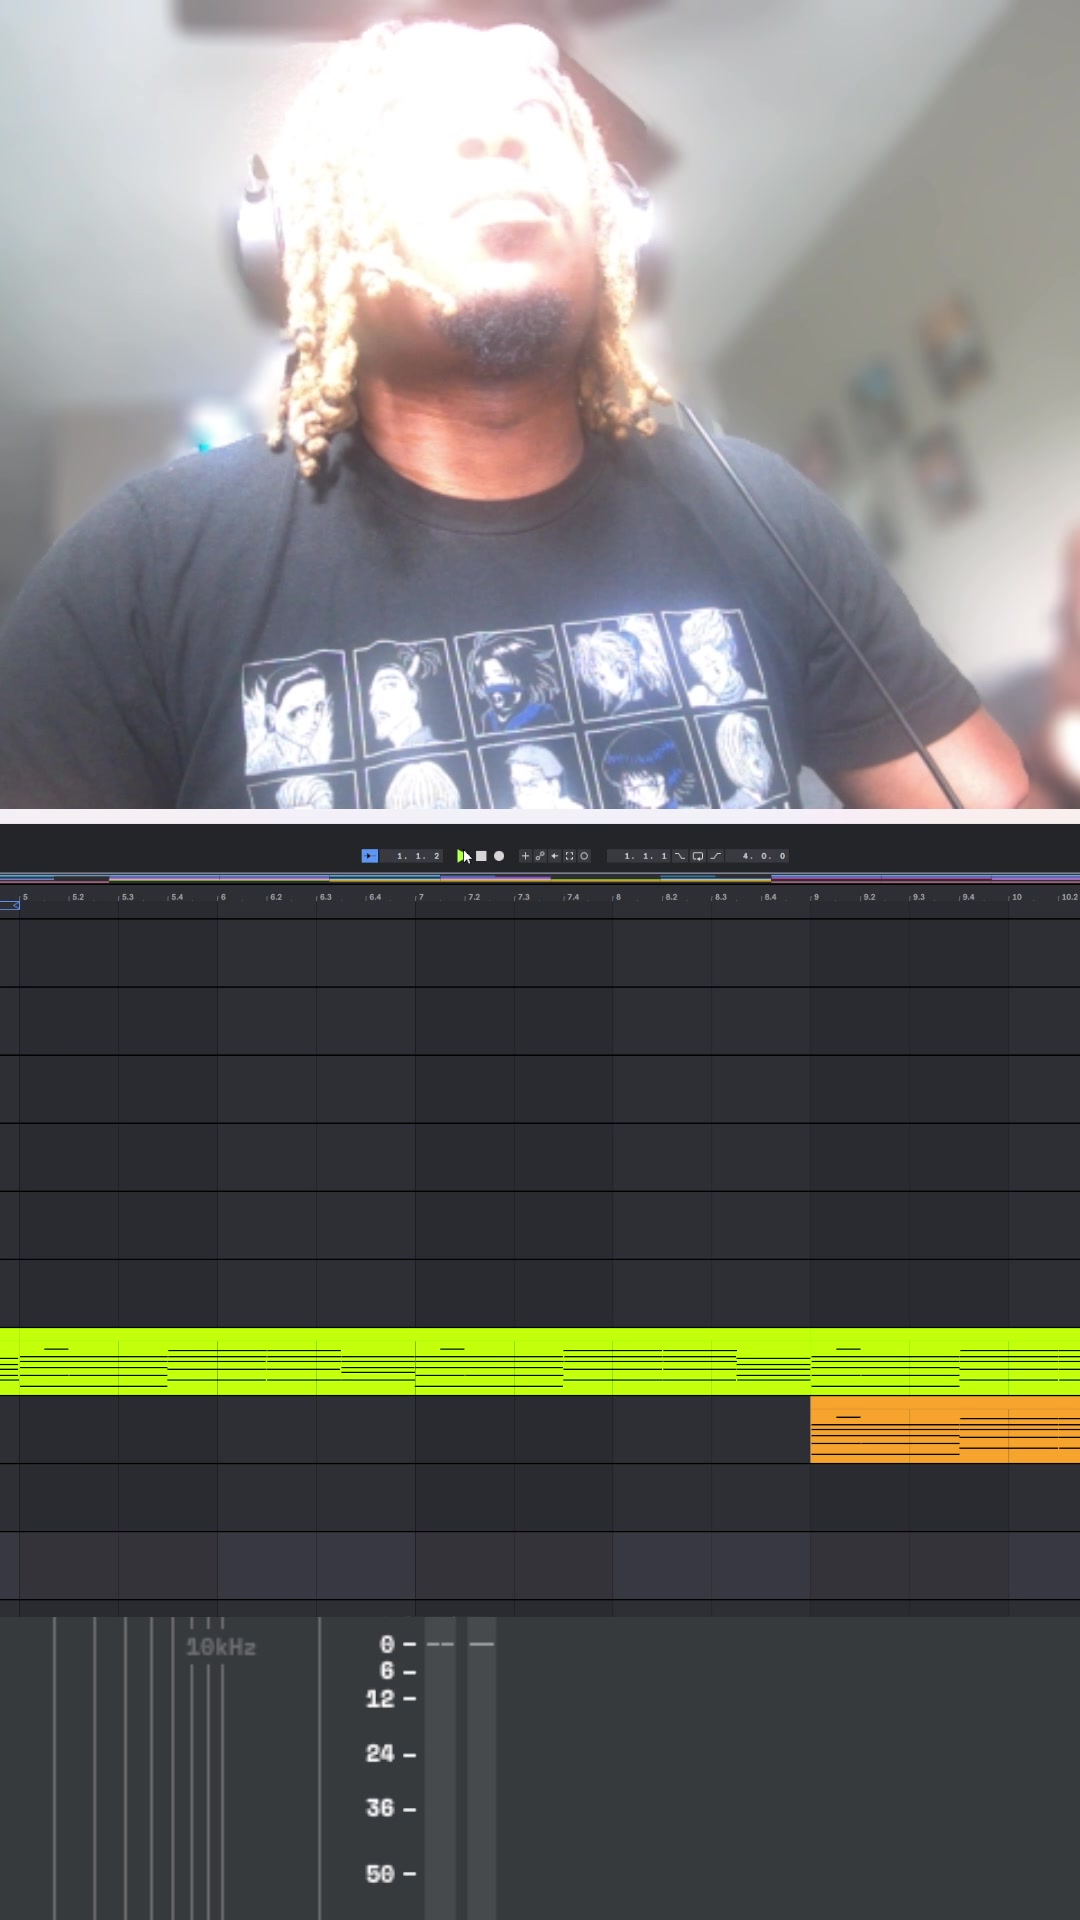
Task: Toggle the blue Follow playback button
Action: coord(370,856)
